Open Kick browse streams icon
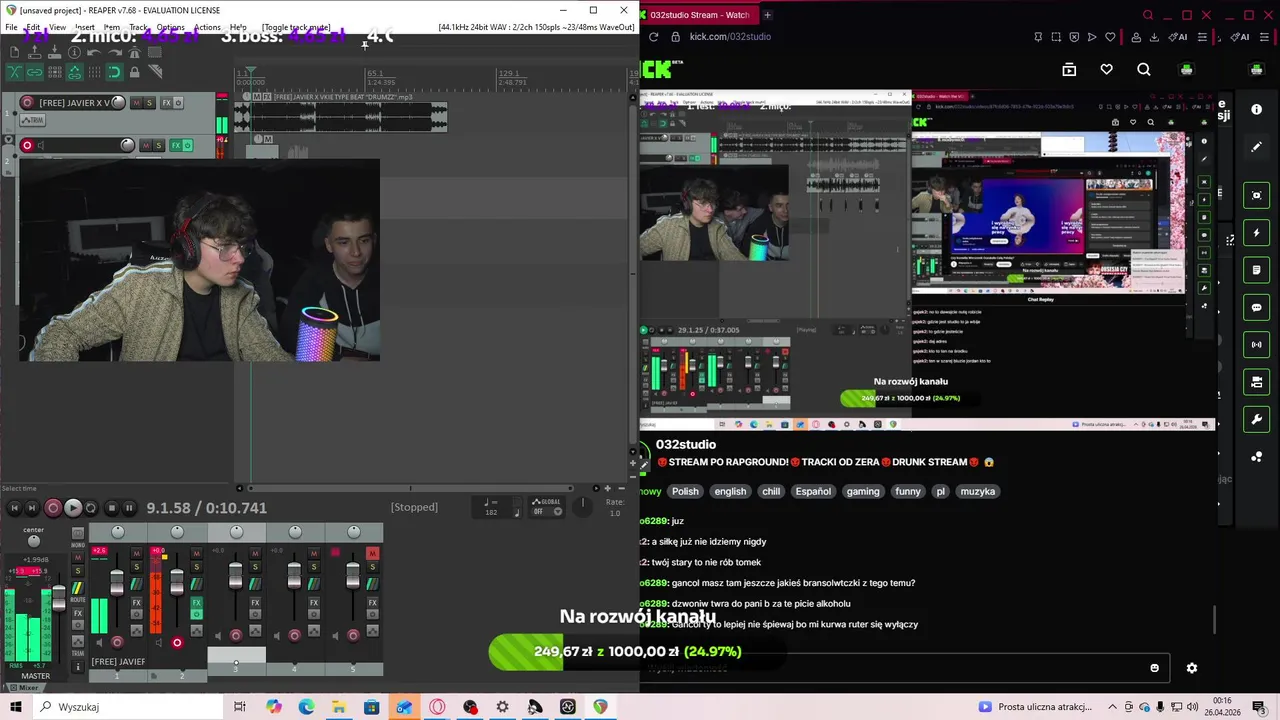Image resolution: width=1280 pixels, height=720 pixels. click(x=1069, y=69)
